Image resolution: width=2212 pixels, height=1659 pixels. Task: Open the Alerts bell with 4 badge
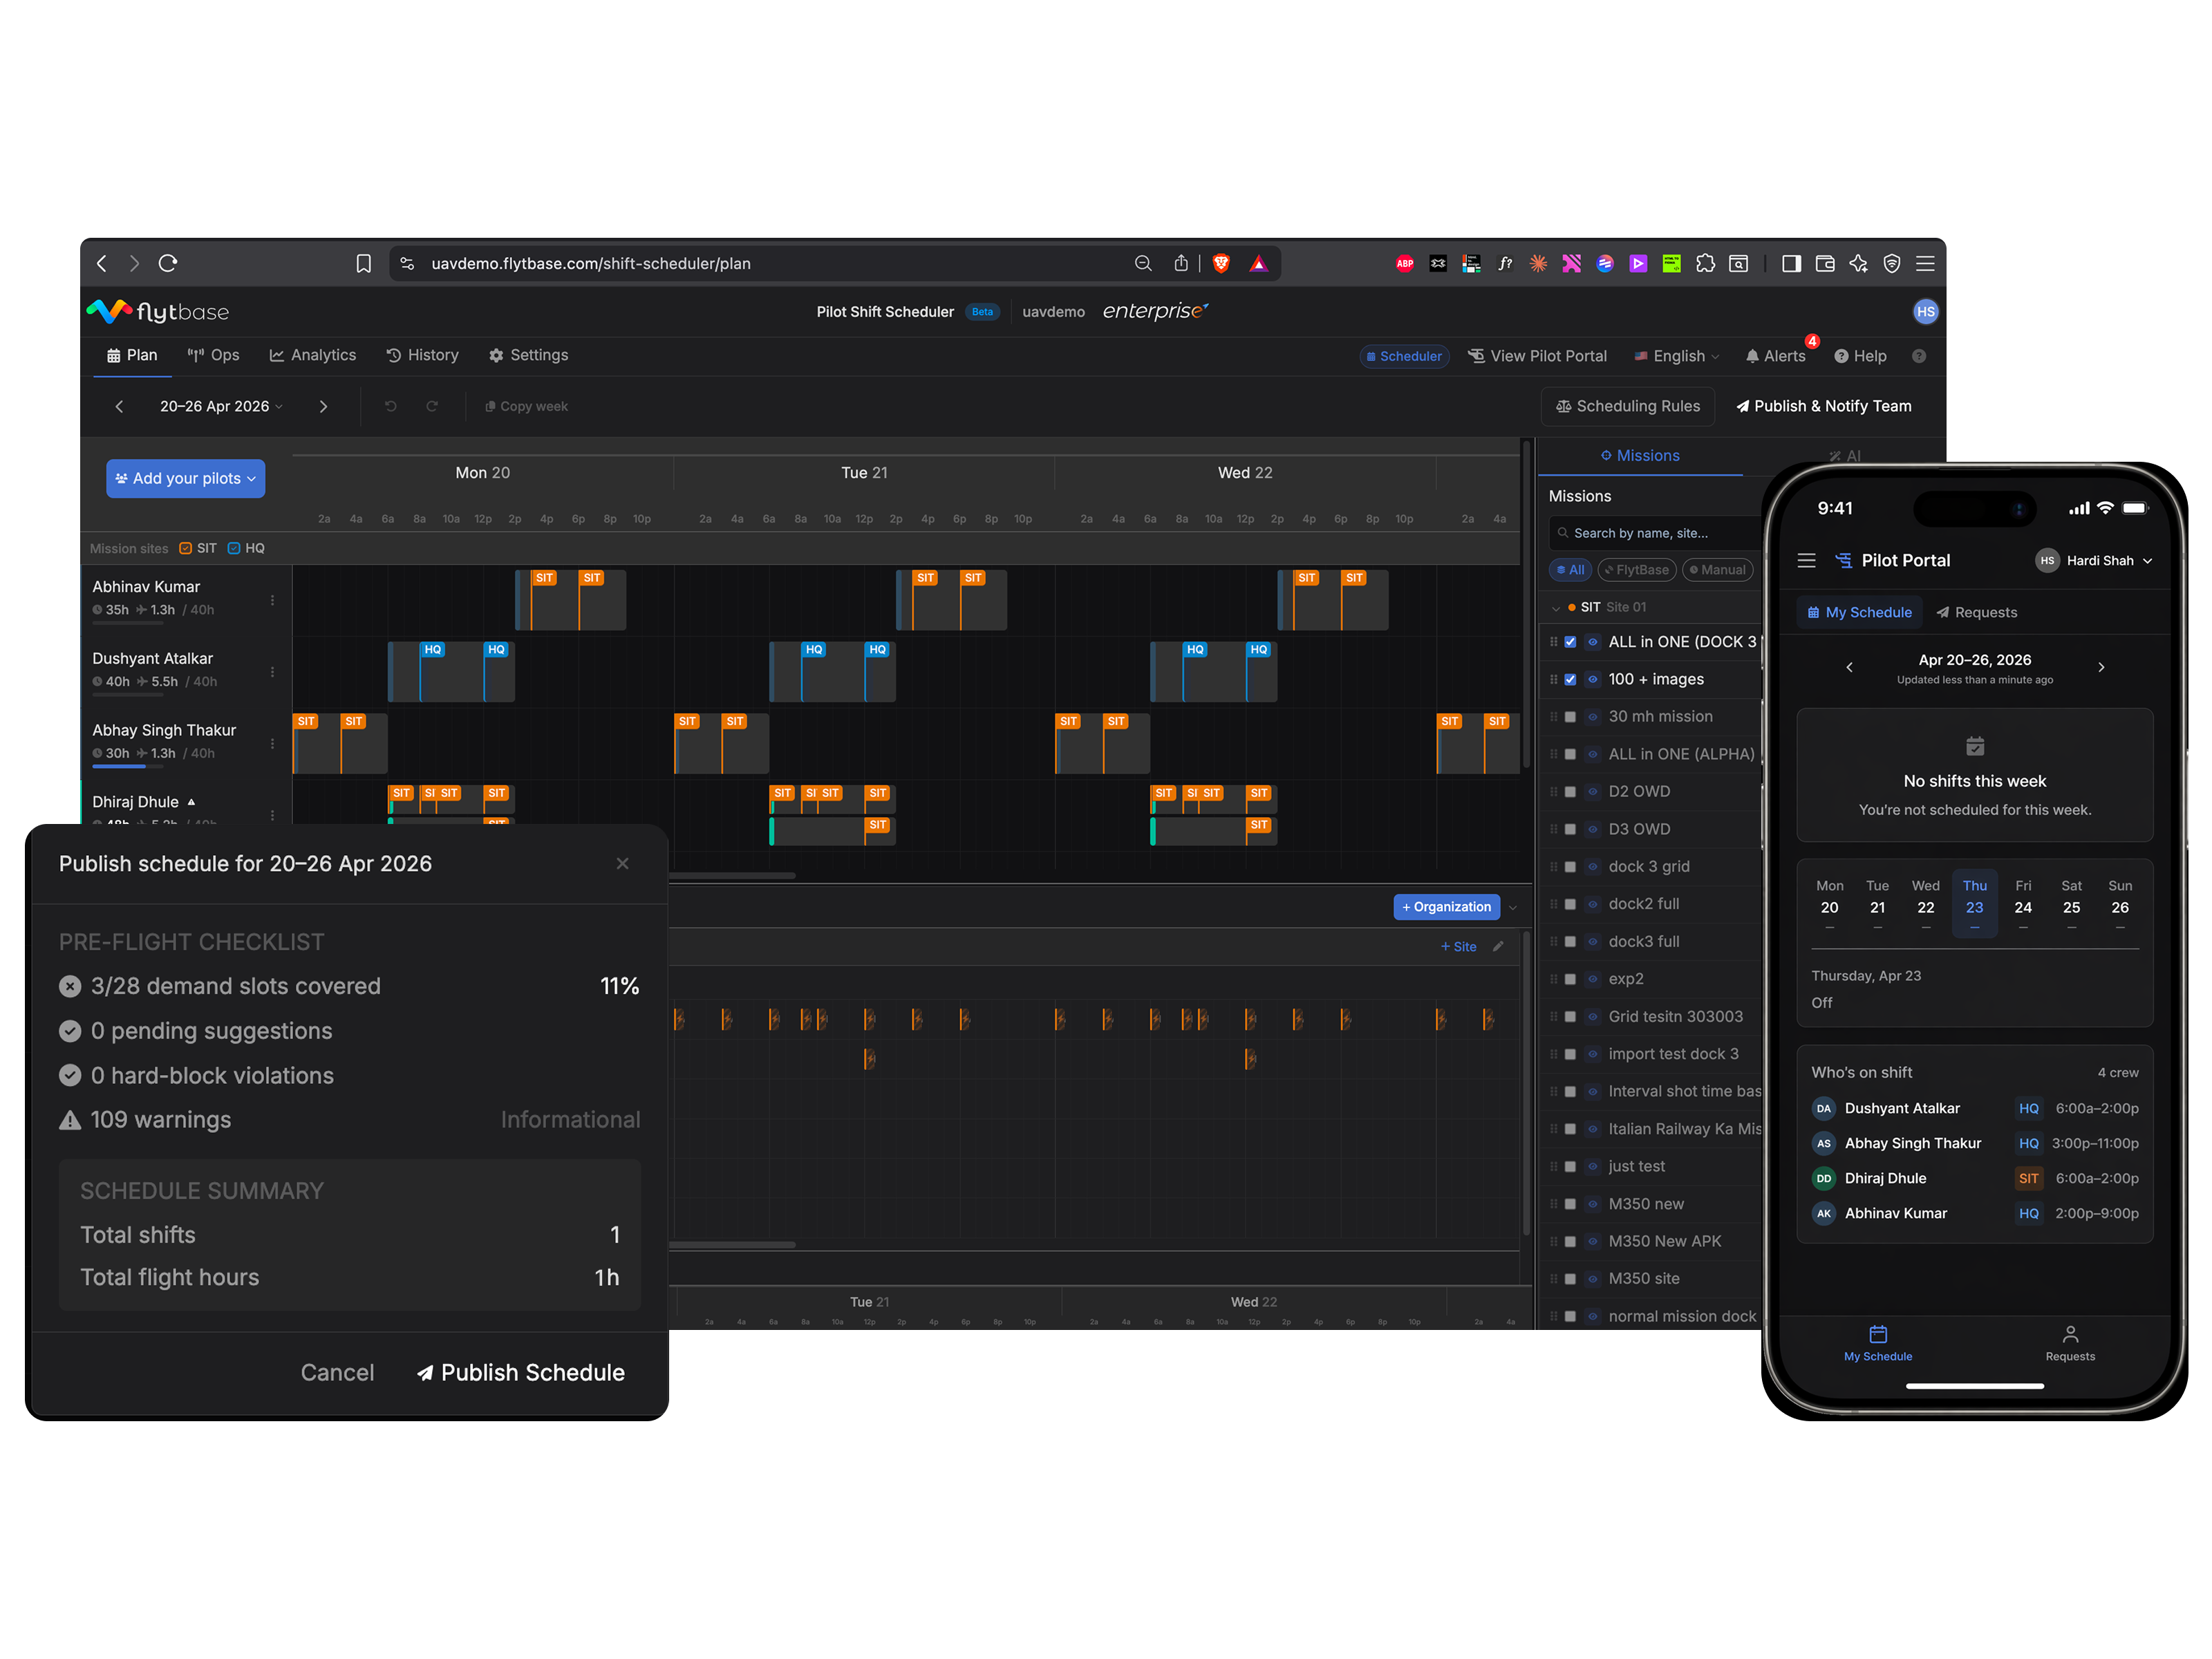tap(1777, 355)
